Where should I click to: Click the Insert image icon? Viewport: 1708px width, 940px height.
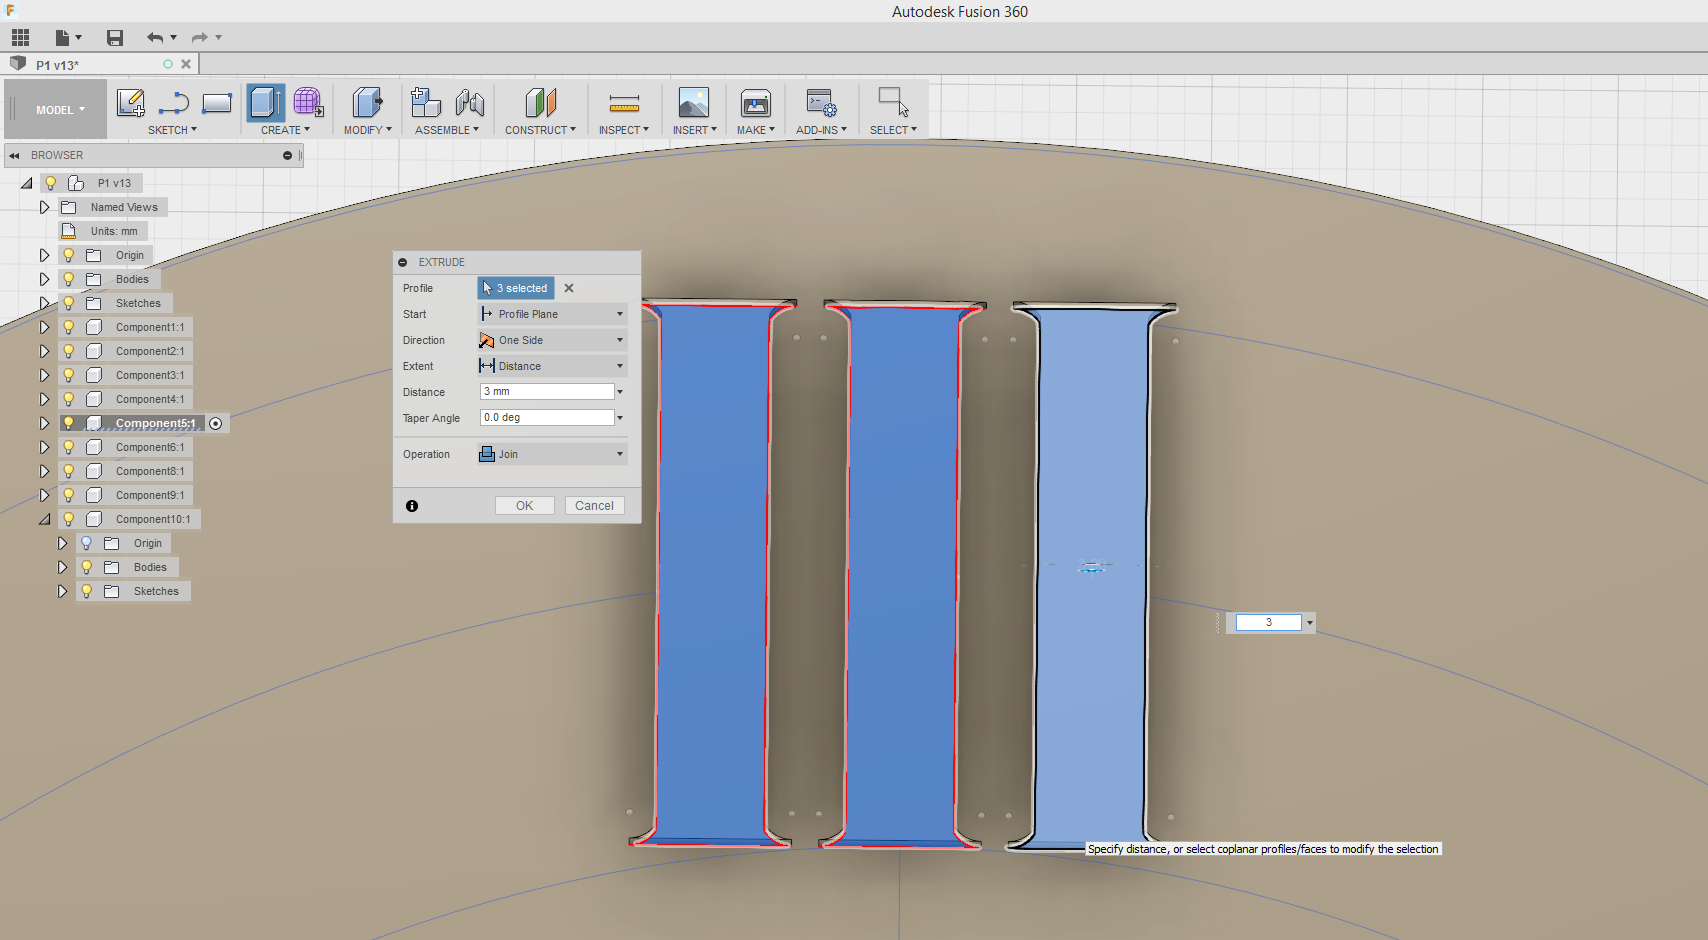pyautogui.click(x=694, y=103)
